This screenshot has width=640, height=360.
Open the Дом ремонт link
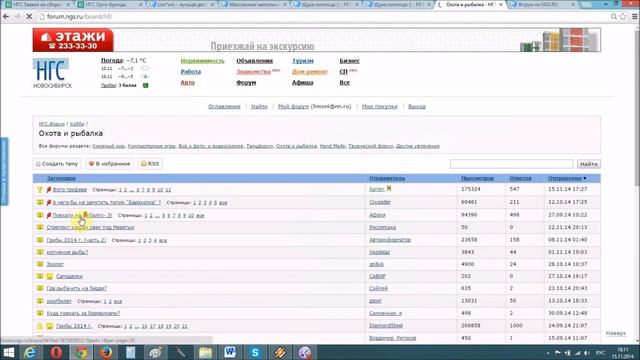pos(309,71)
